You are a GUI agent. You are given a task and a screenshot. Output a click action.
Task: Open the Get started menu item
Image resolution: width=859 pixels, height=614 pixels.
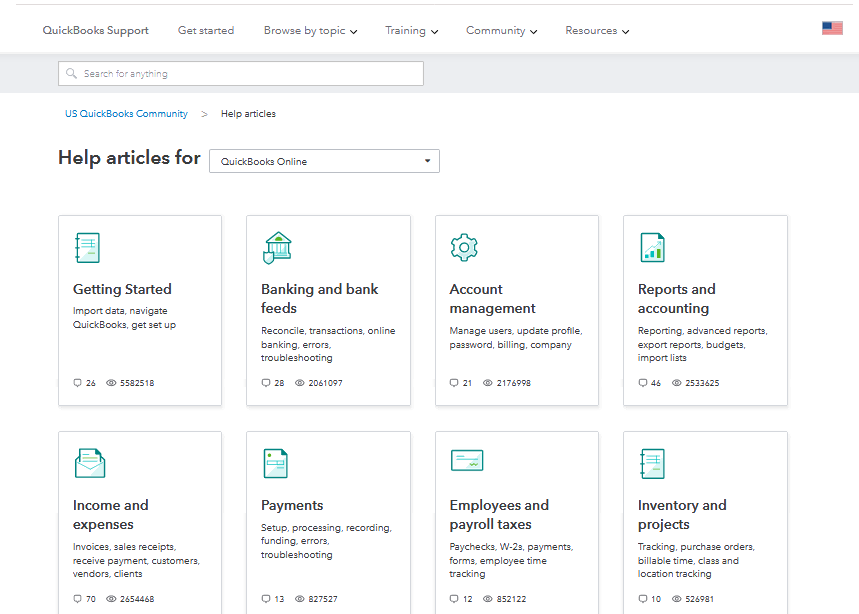point(206,31)
